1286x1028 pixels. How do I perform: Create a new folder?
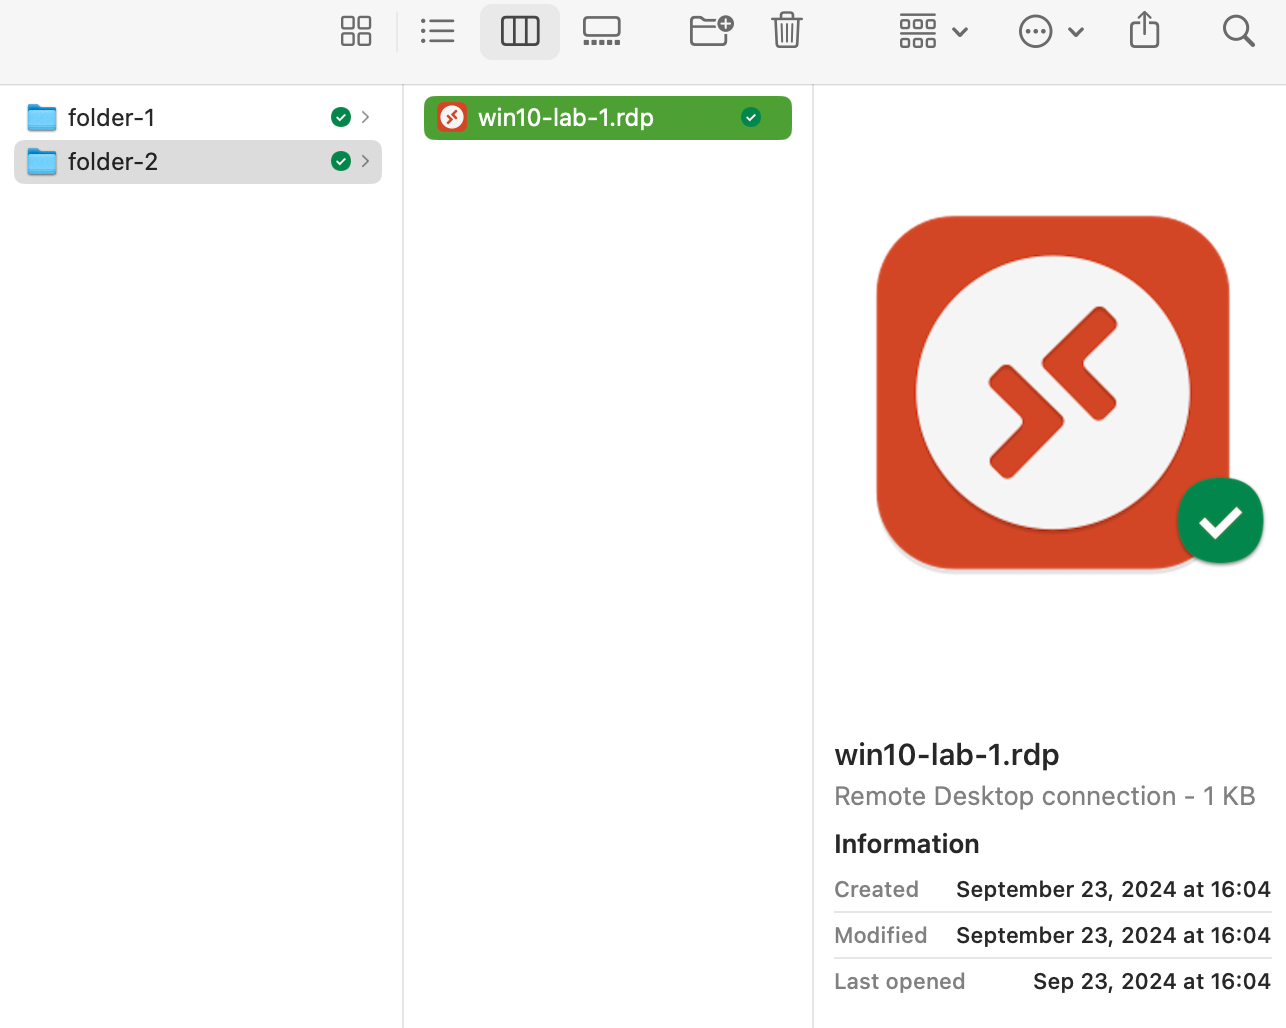711,31
